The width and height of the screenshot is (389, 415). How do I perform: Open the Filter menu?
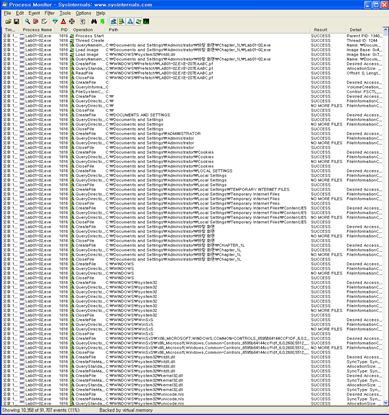(x=49, y=13)
